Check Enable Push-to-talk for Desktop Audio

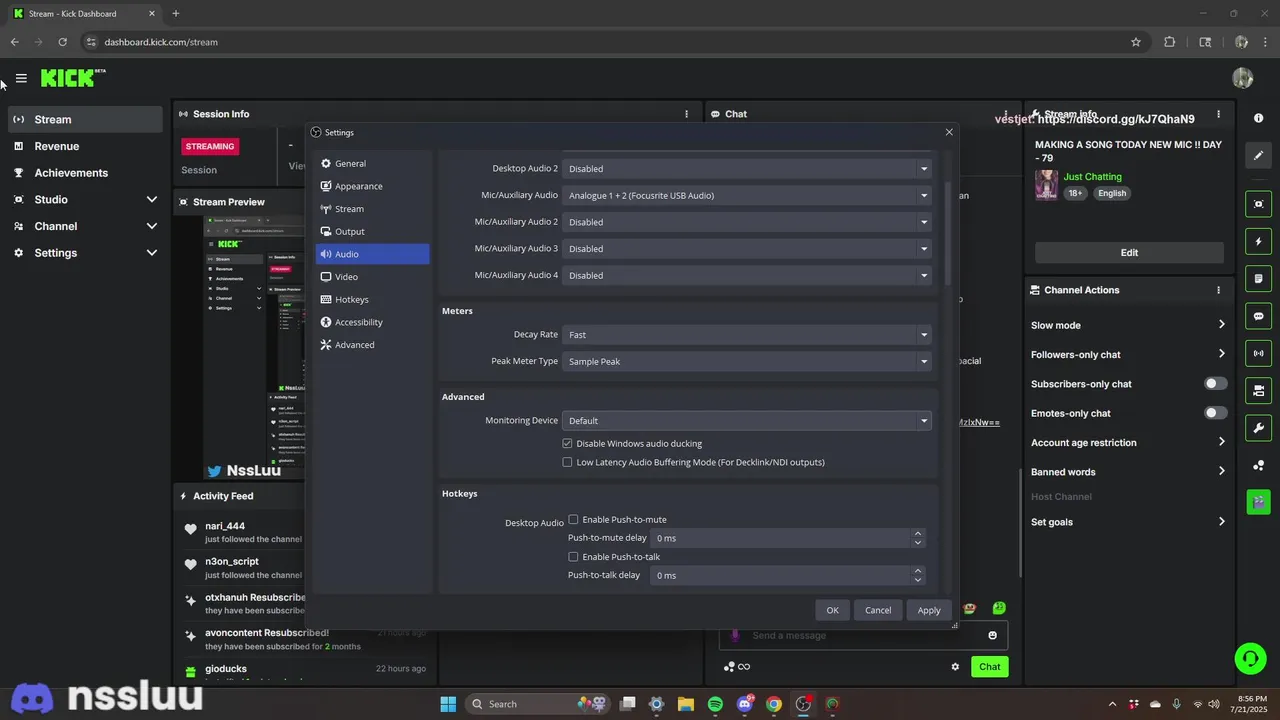pyautogui.click(x=573, y=556)
